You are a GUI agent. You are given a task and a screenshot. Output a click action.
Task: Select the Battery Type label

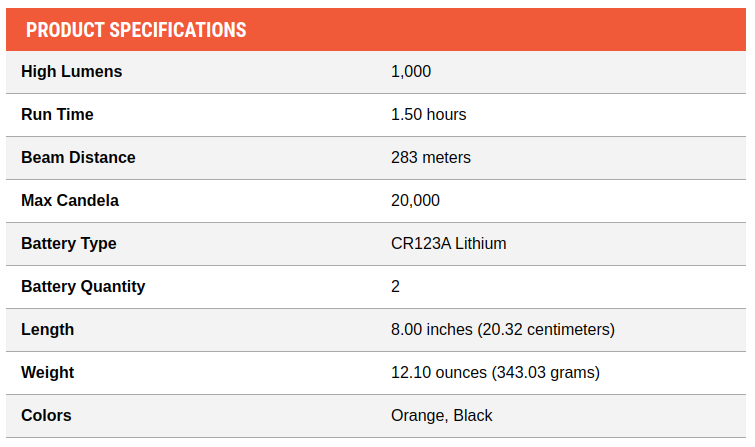[69, 244]
